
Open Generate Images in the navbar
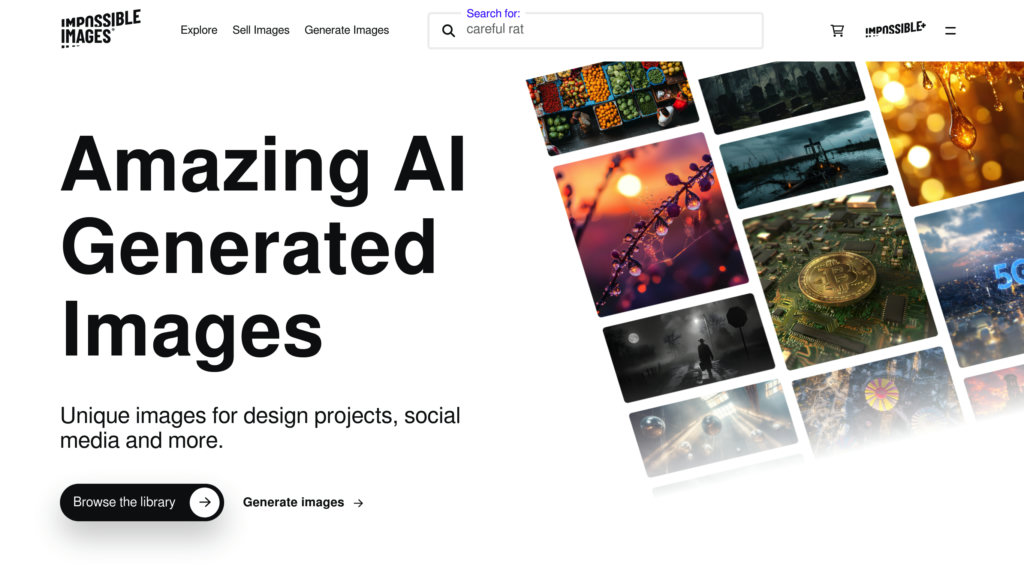(347, 30)
